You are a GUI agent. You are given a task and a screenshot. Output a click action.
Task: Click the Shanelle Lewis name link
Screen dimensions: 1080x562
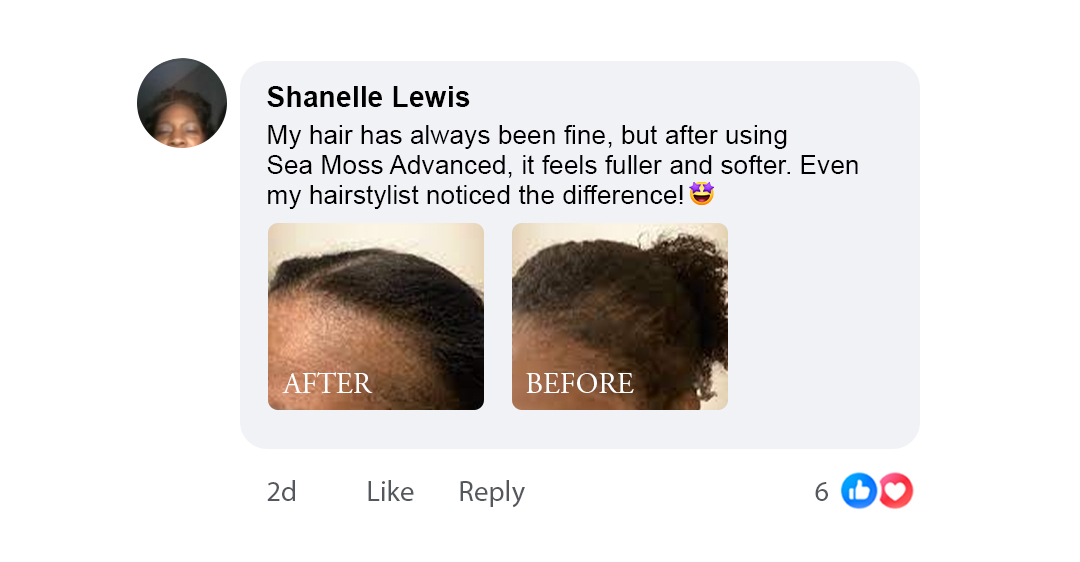point(368,97)
